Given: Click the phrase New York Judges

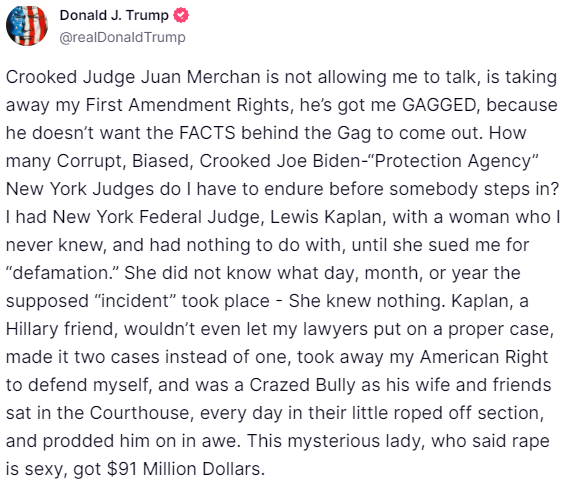Looking at the screenshot, I should 80,189.
